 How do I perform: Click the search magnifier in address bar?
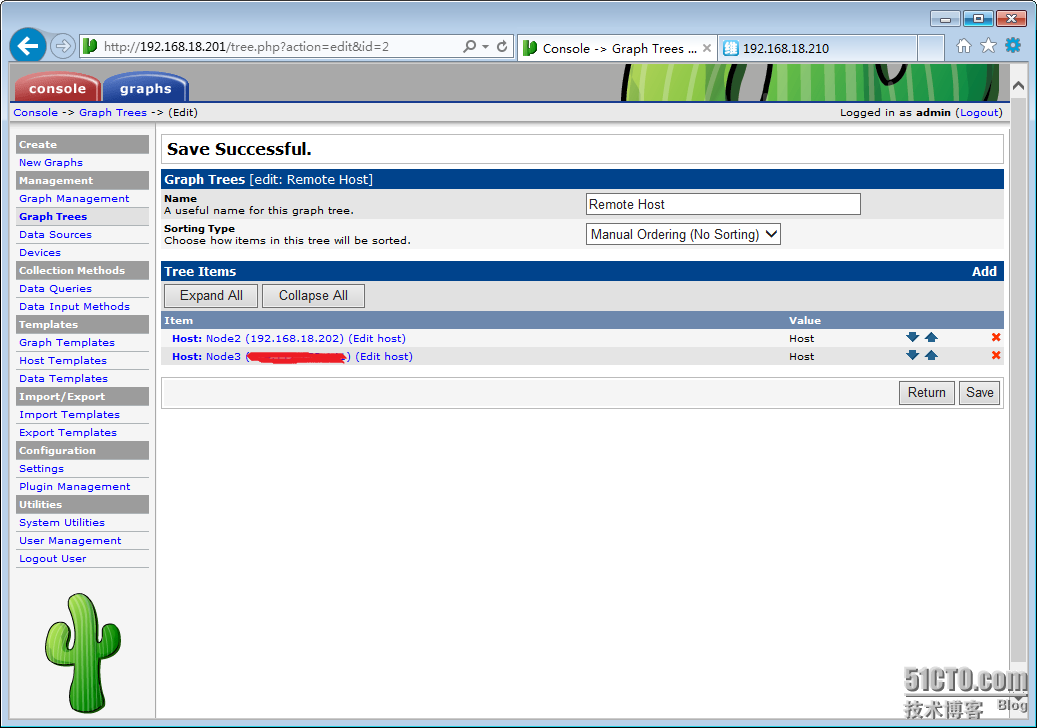(469, 46)
